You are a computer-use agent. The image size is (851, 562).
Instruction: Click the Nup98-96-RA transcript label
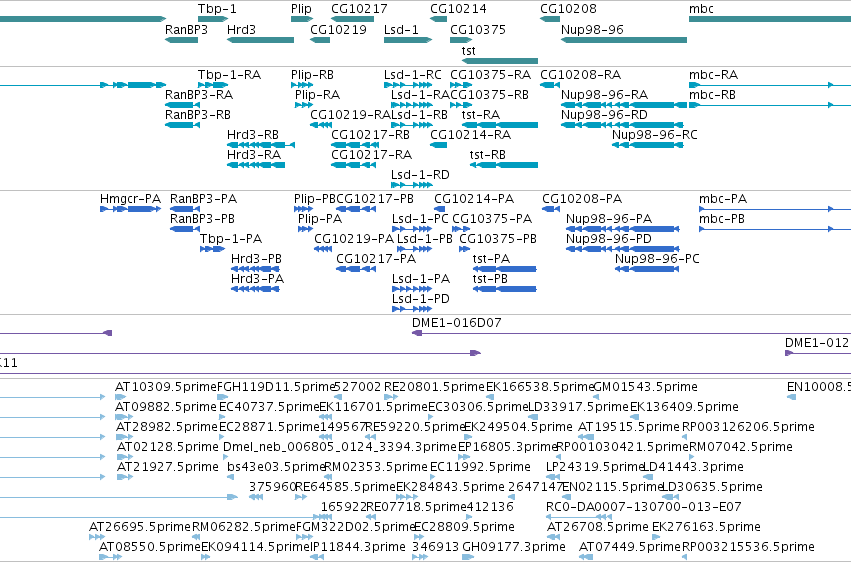click(x=604, y=95)
